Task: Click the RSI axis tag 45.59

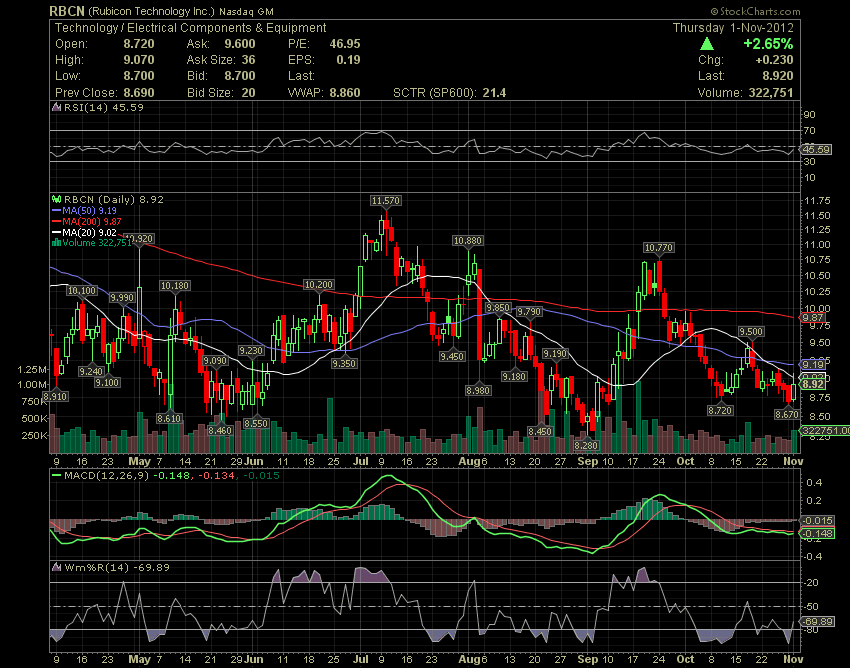Action: coord(816,149)
